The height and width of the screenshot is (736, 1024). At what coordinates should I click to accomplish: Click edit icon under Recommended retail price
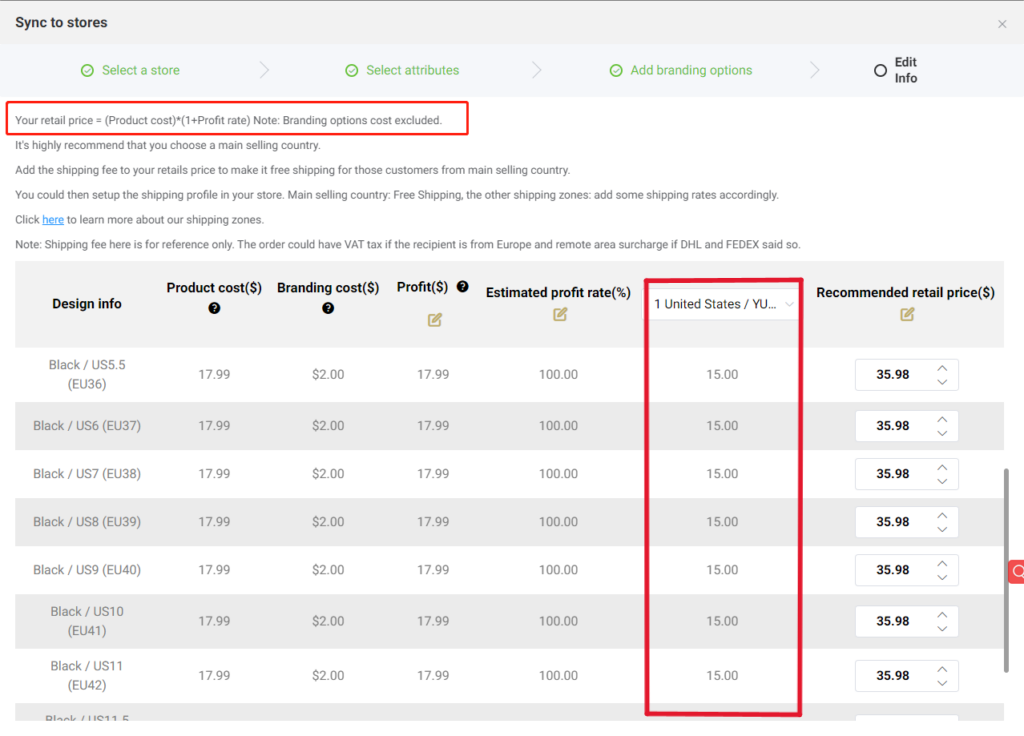click(906, 314)
